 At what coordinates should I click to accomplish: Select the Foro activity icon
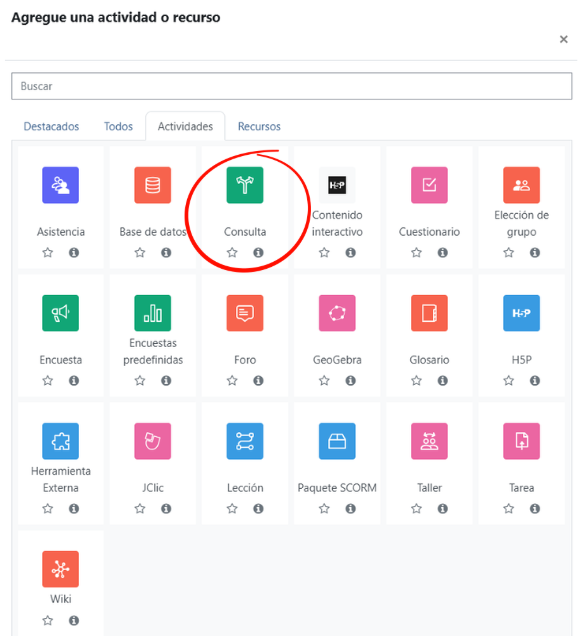(x=245, y=313)
